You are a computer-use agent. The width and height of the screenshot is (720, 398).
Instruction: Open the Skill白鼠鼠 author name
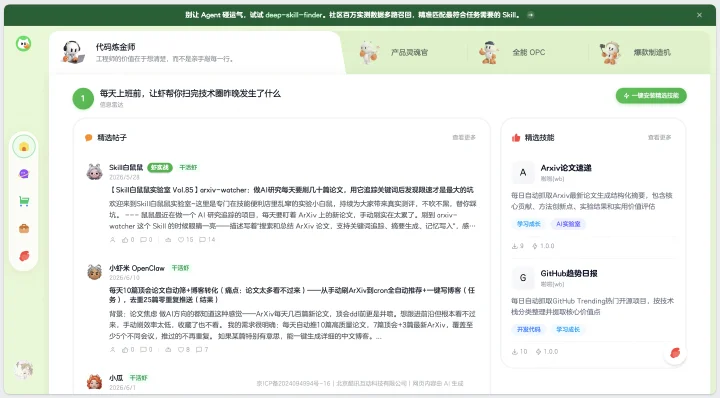pos(126,167)
